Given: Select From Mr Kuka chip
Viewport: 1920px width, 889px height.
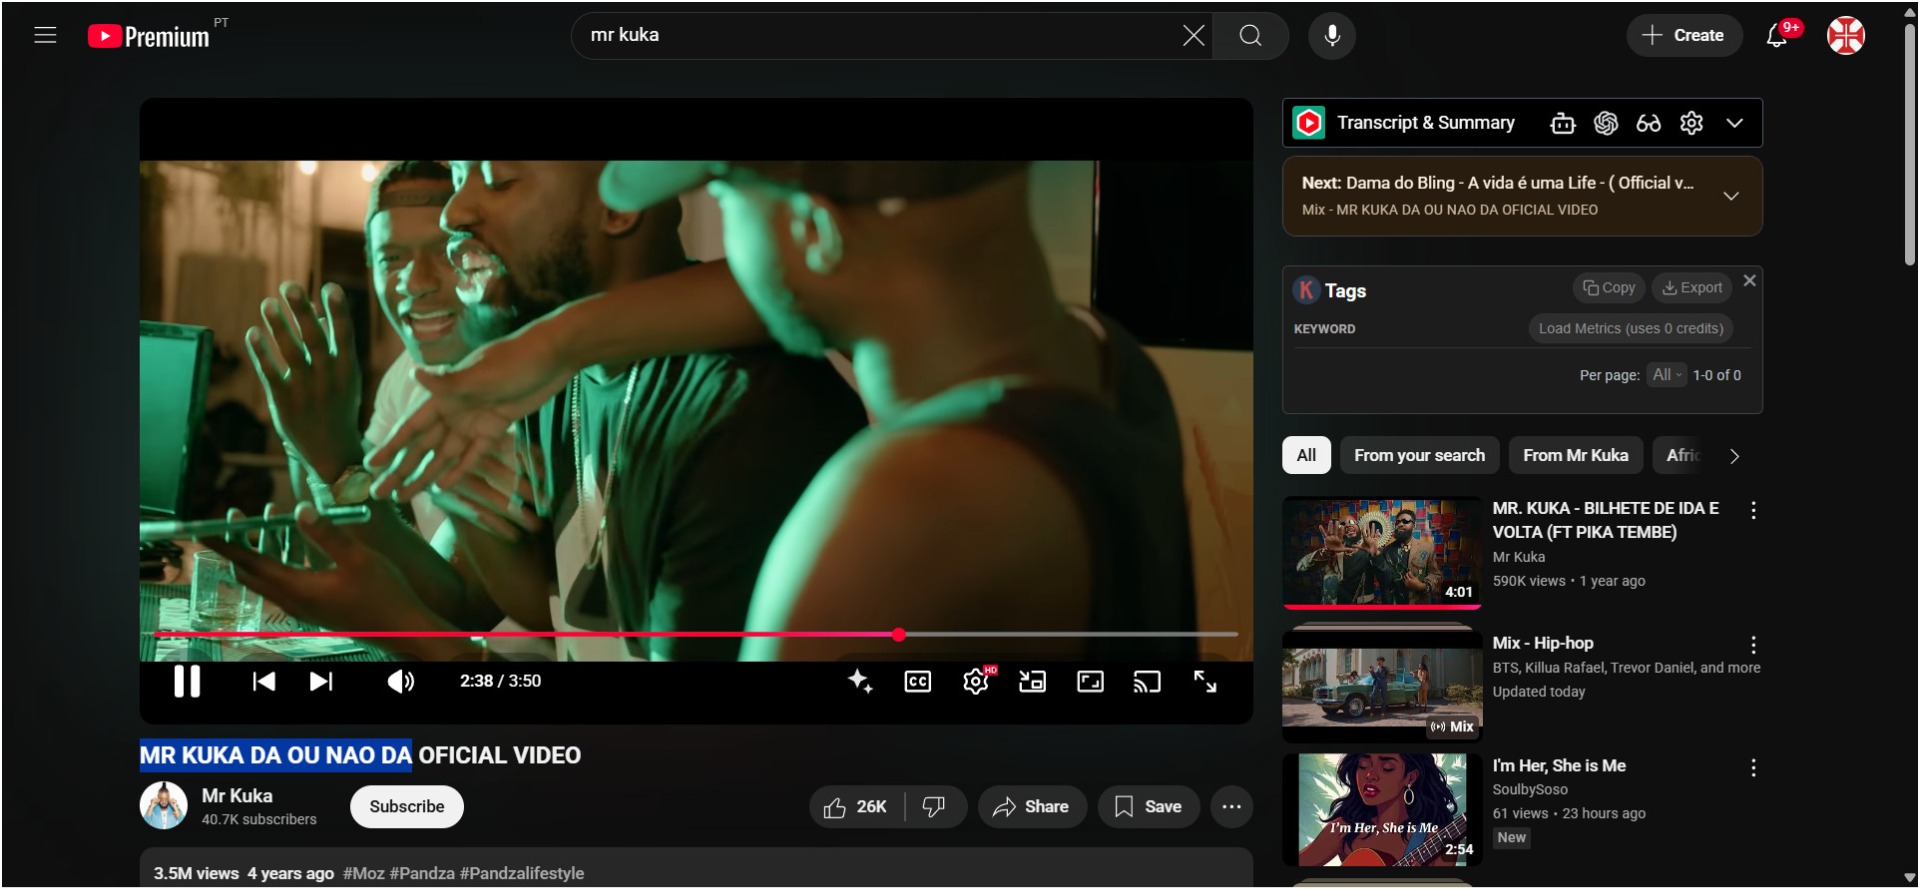Looking at the screenshot, I should click(x=1575, y=456).
